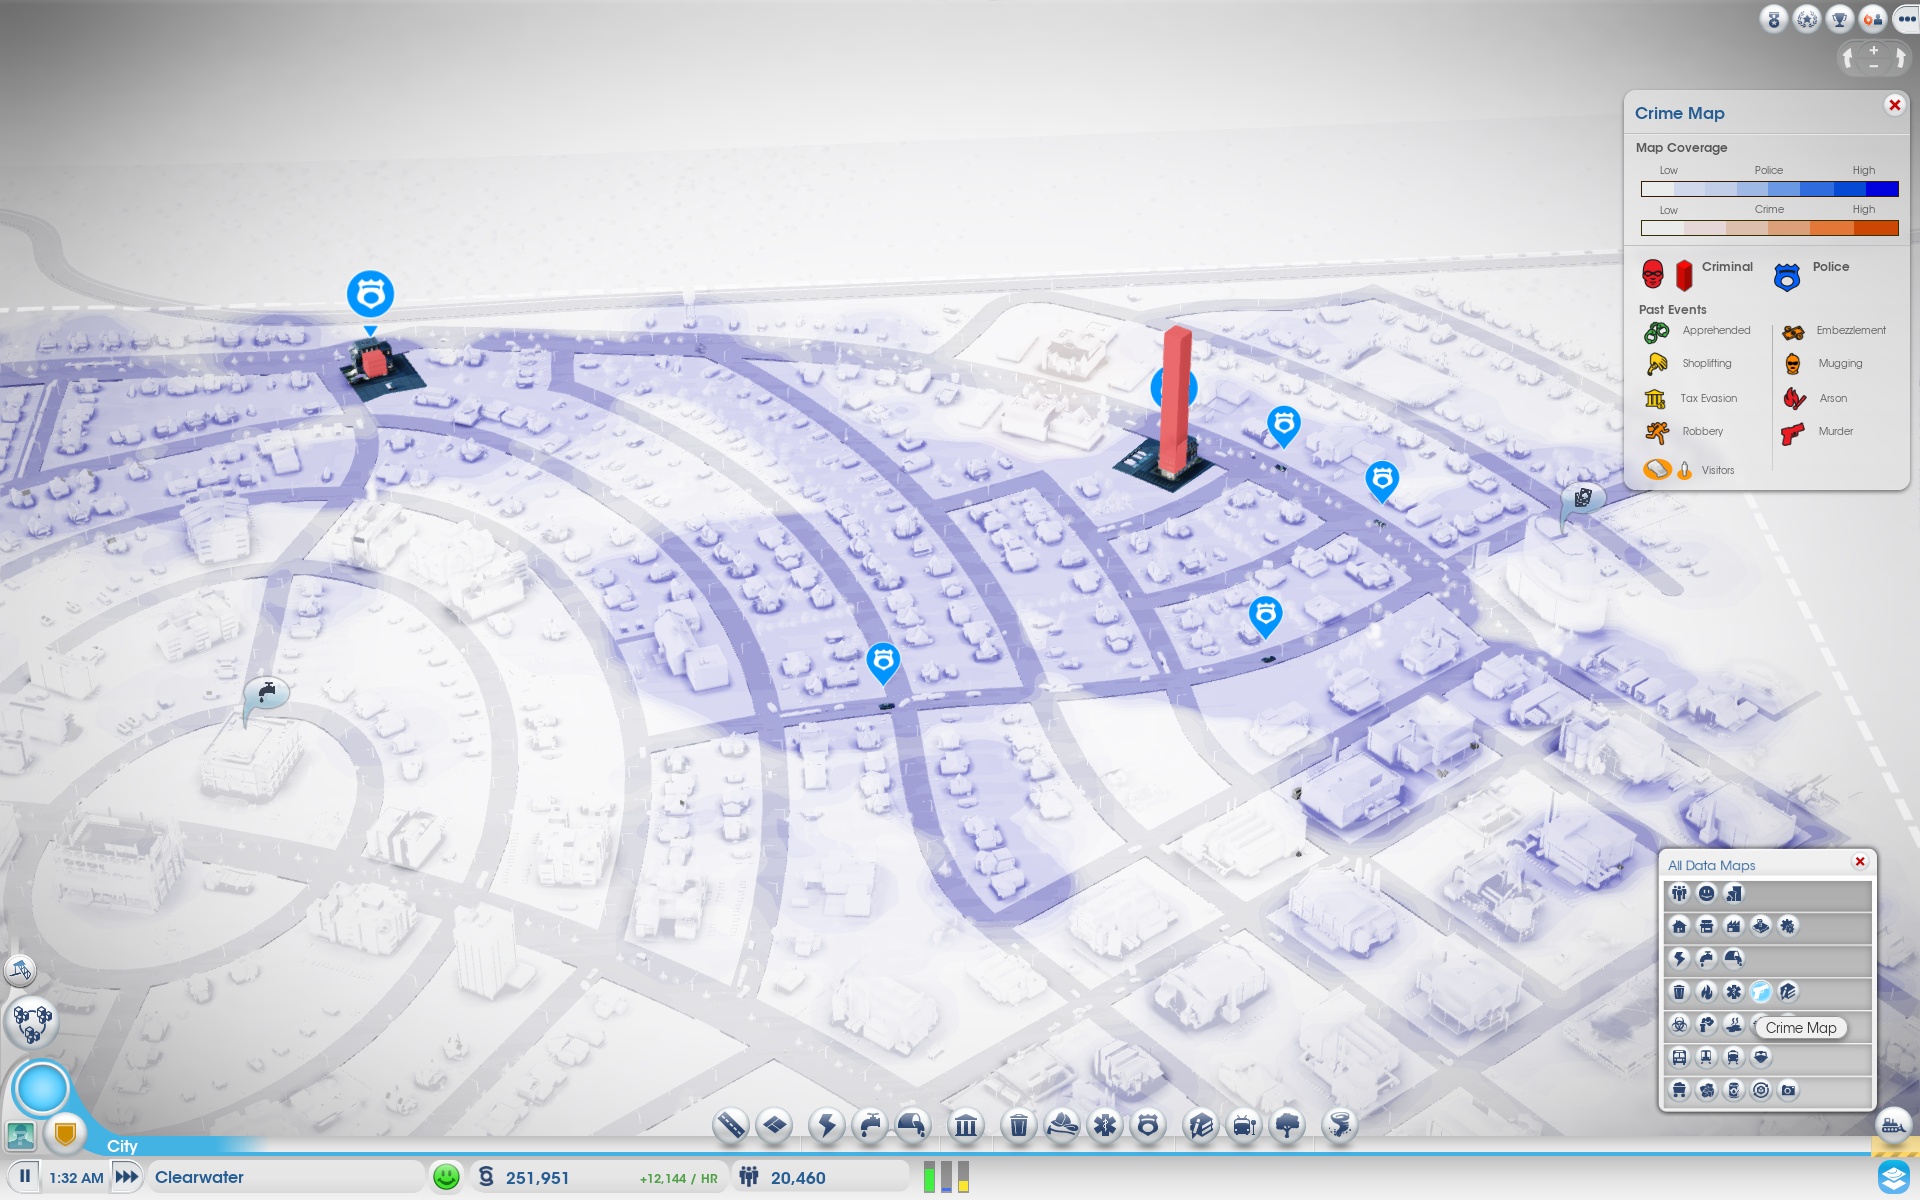Zoom out with the minus camera control
Screen dimensions: 1920x1200
point(1874,66)
